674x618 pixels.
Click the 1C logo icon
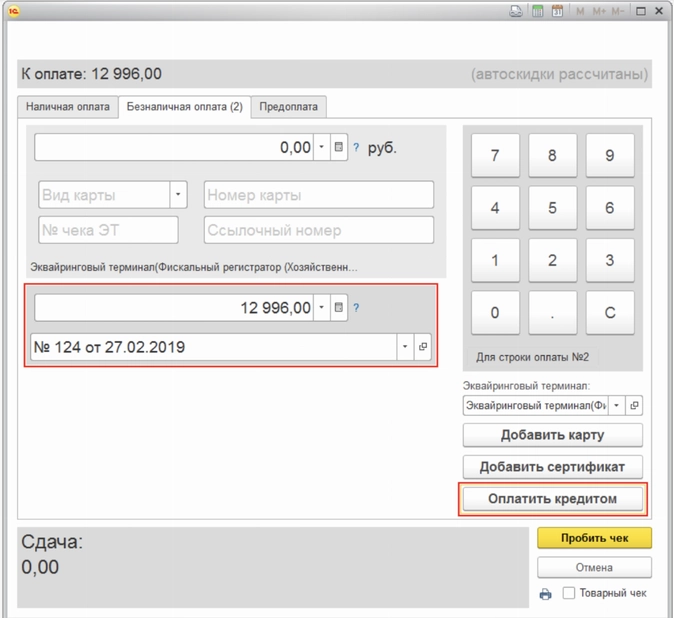coord(14,11)
